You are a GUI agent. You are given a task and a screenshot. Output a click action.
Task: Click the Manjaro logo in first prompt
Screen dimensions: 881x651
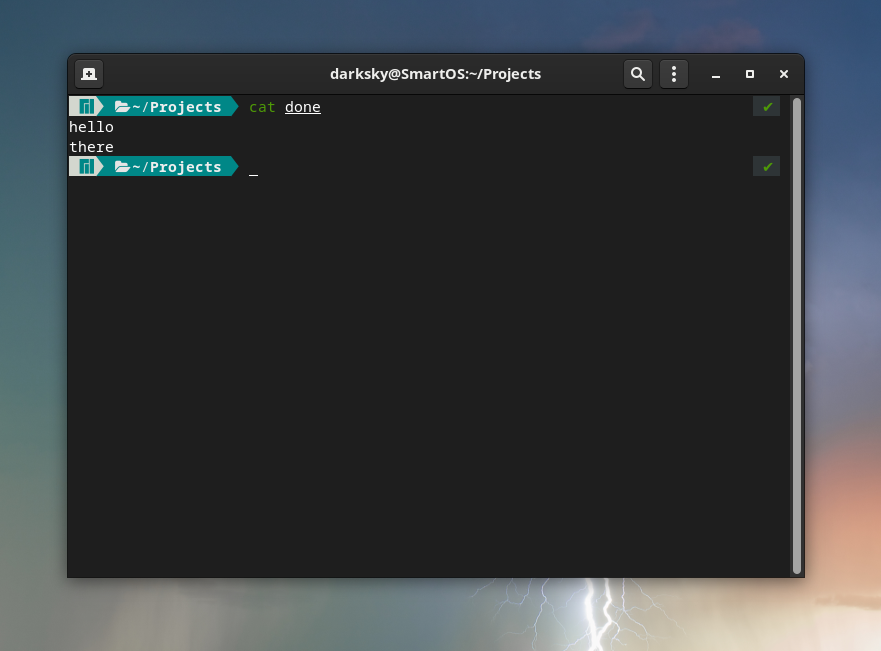click(86, 106)
